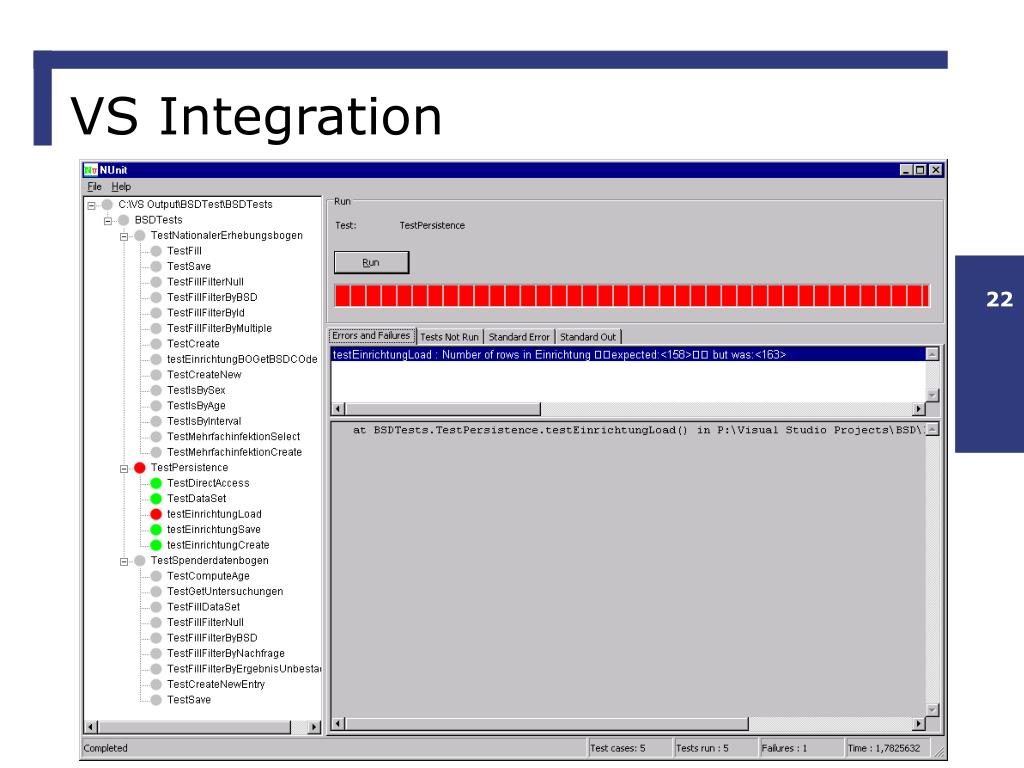
Task: Switch to Errors and Failures tab
Action: coord(371,336)
